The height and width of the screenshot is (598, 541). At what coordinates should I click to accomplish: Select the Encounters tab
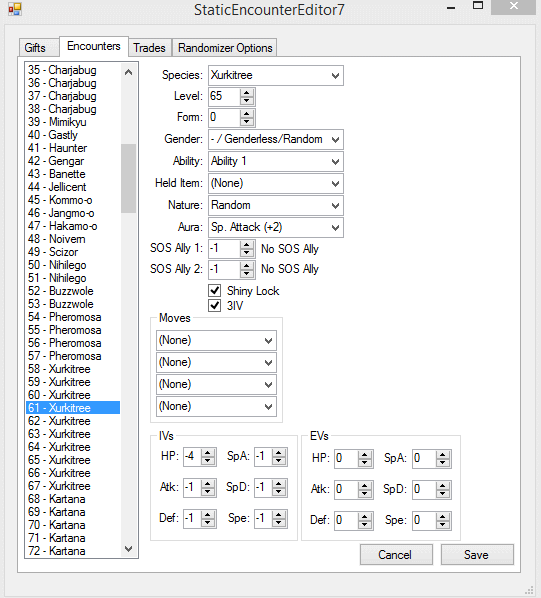click(x=94, y=46)
